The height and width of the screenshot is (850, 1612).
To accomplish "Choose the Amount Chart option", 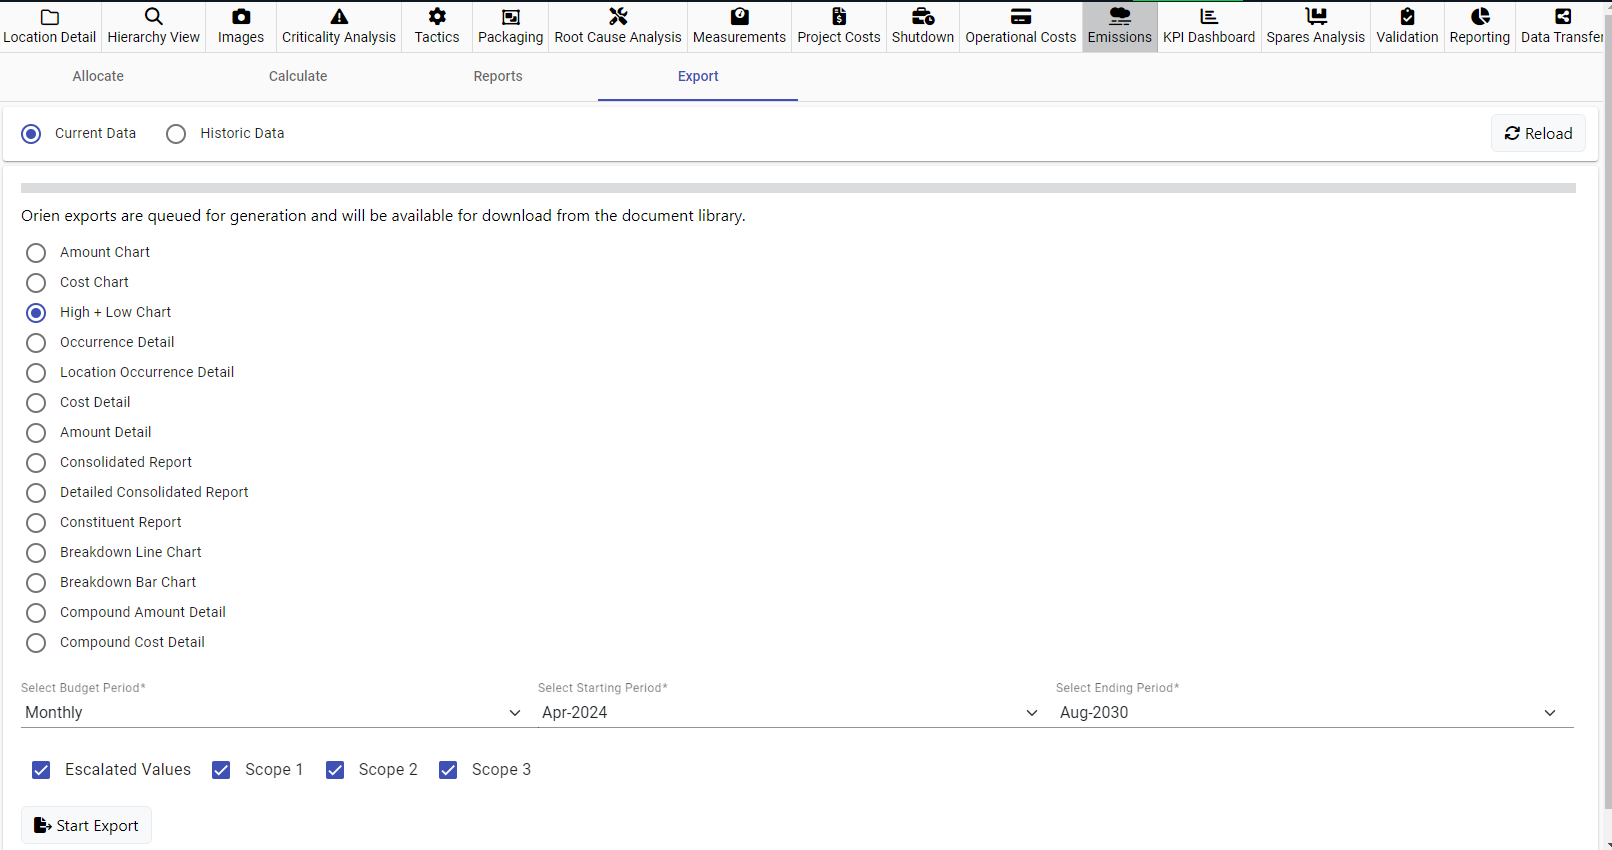I will [x=36, y=253].
